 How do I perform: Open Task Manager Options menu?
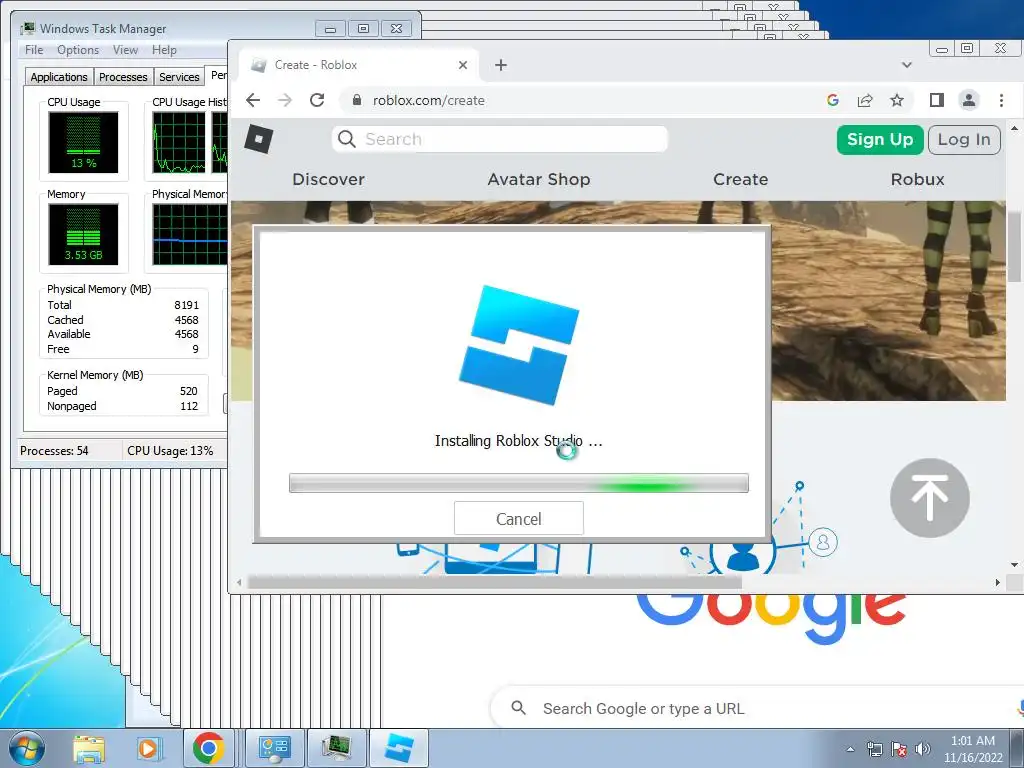click(x=78, y=50)
